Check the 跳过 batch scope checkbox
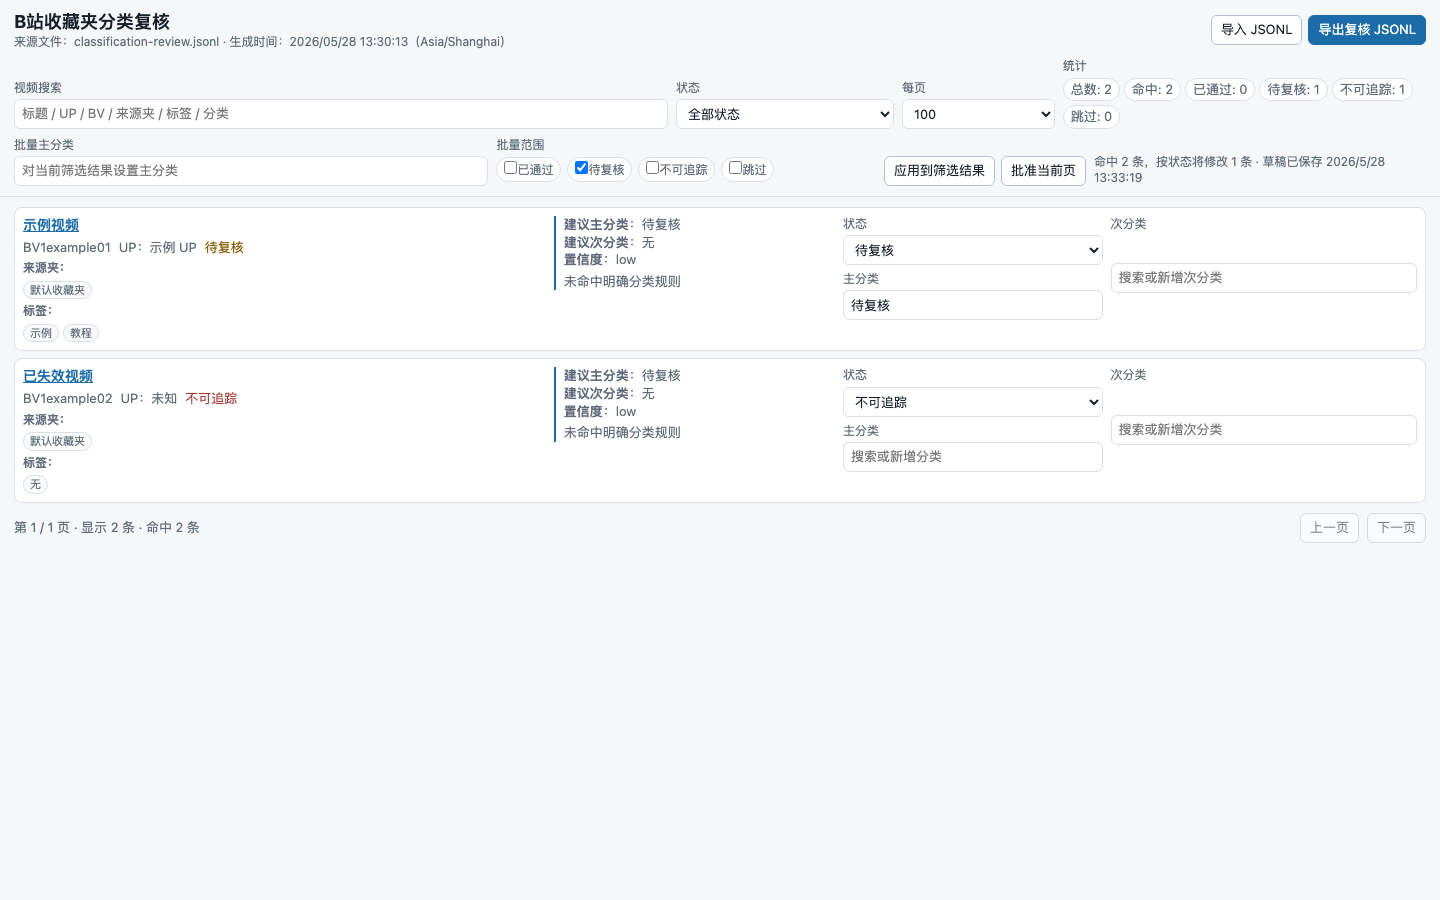 [735, 168]
